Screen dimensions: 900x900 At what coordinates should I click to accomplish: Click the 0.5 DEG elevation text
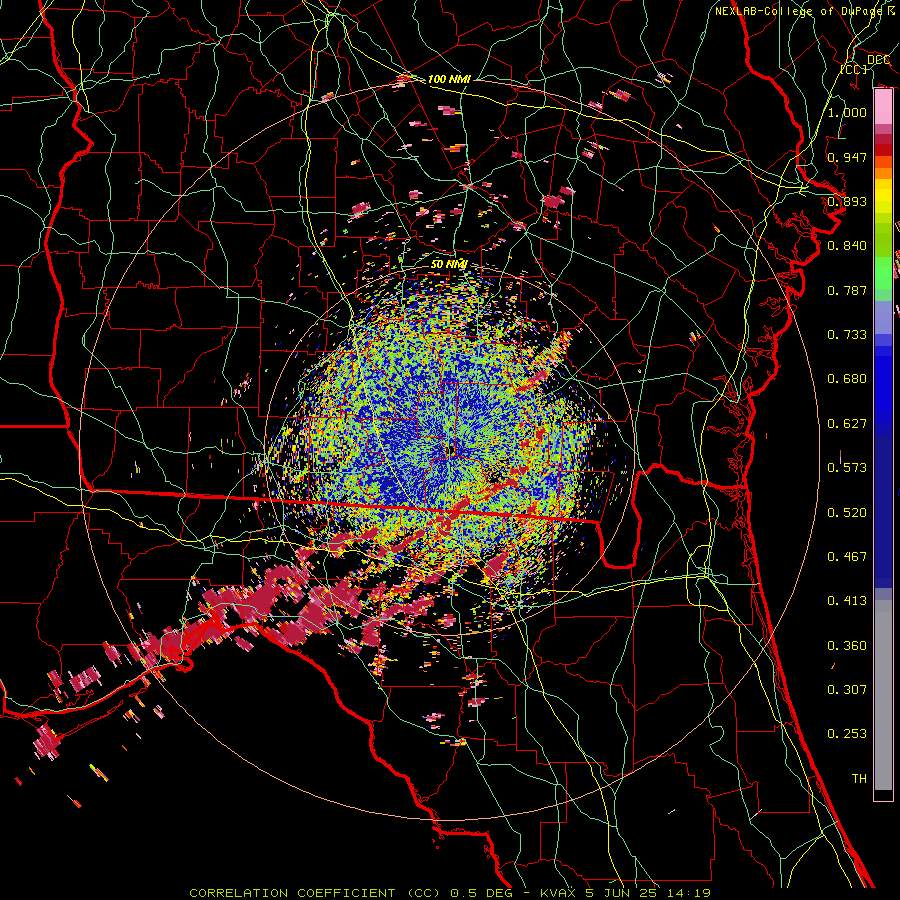[x=481, y=893]
